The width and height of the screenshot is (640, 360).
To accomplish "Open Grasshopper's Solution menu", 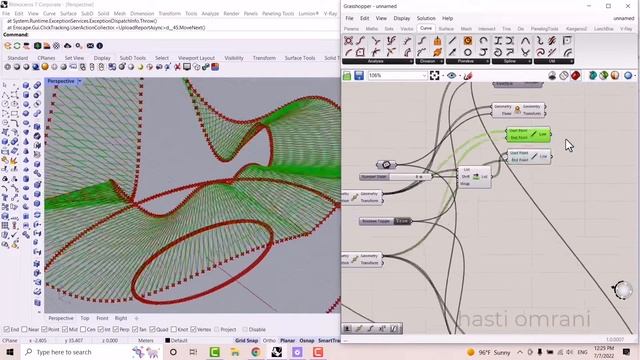I will (x=426, y=18).
